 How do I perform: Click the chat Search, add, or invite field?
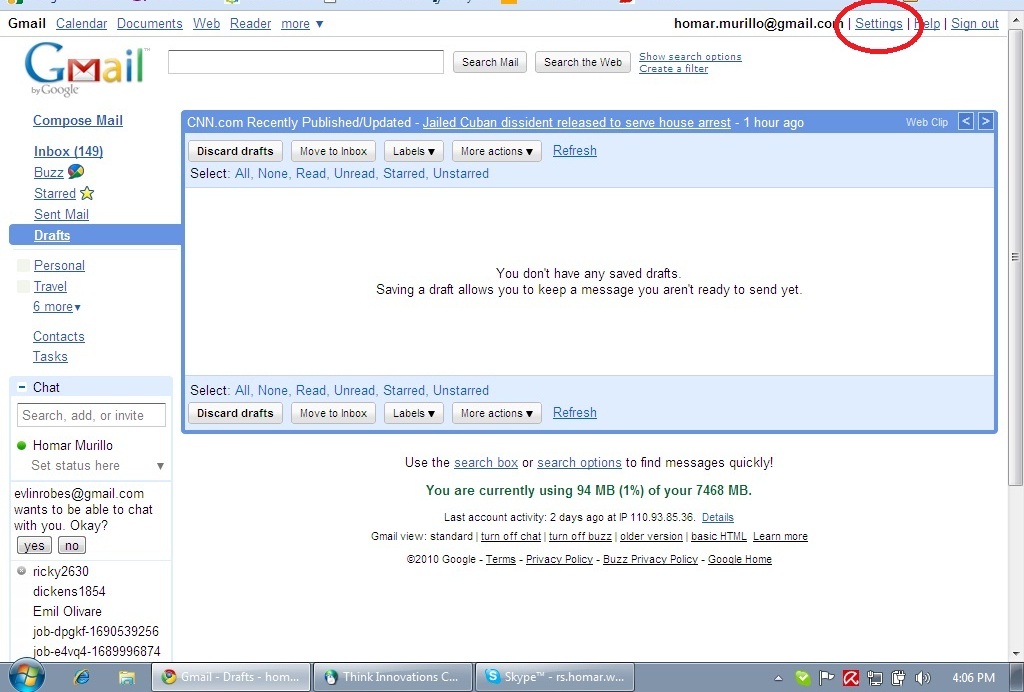pyautogui.click(x=91, y=415)
